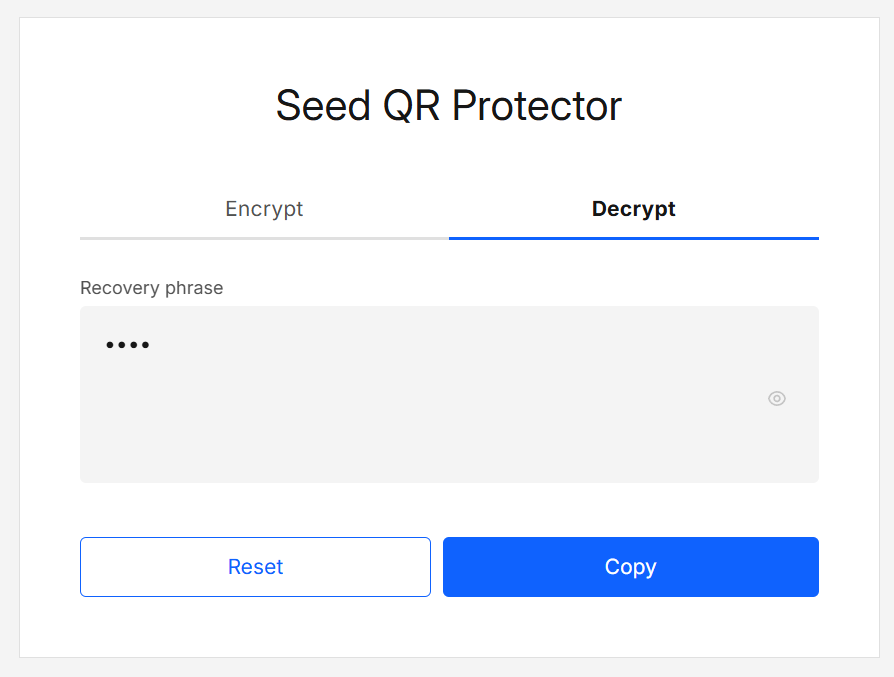This screenshot has height=677, width=894.
Task: Switch to the Encrypt tab
Action: [264, 209]
